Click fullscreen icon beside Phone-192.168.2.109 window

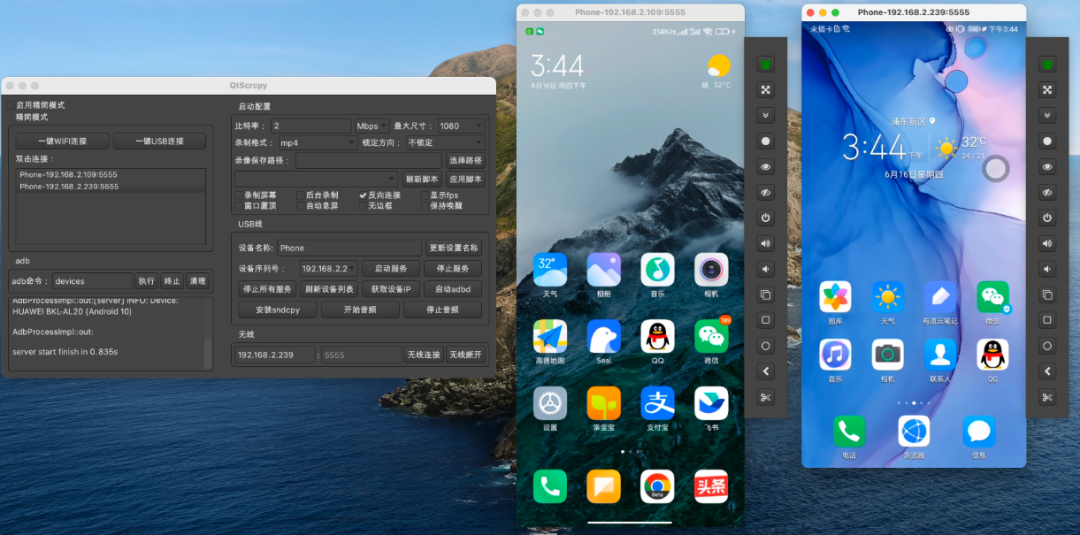pos(765,90)
